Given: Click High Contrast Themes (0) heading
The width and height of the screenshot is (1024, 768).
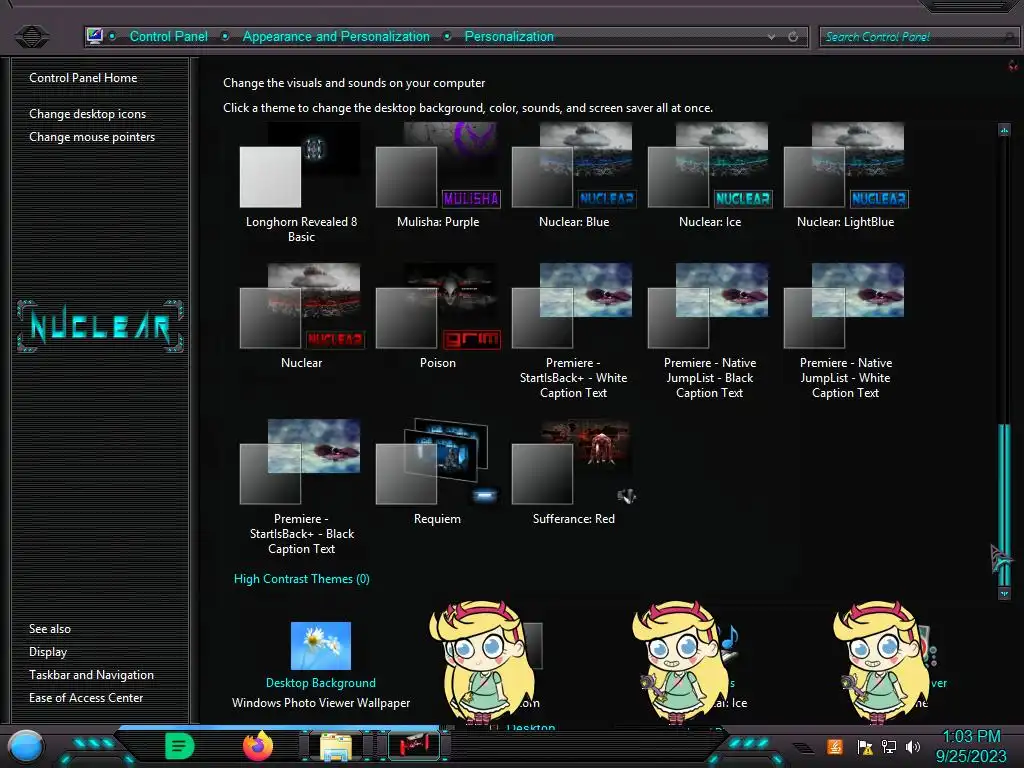Looking at the screenshot, I should (x=302, y=579).
